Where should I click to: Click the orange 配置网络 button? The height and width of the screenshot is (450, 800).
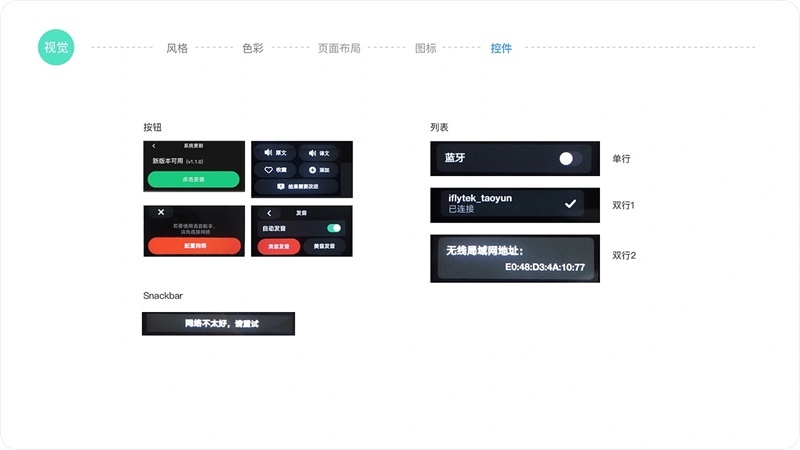(x=194, y=246)
